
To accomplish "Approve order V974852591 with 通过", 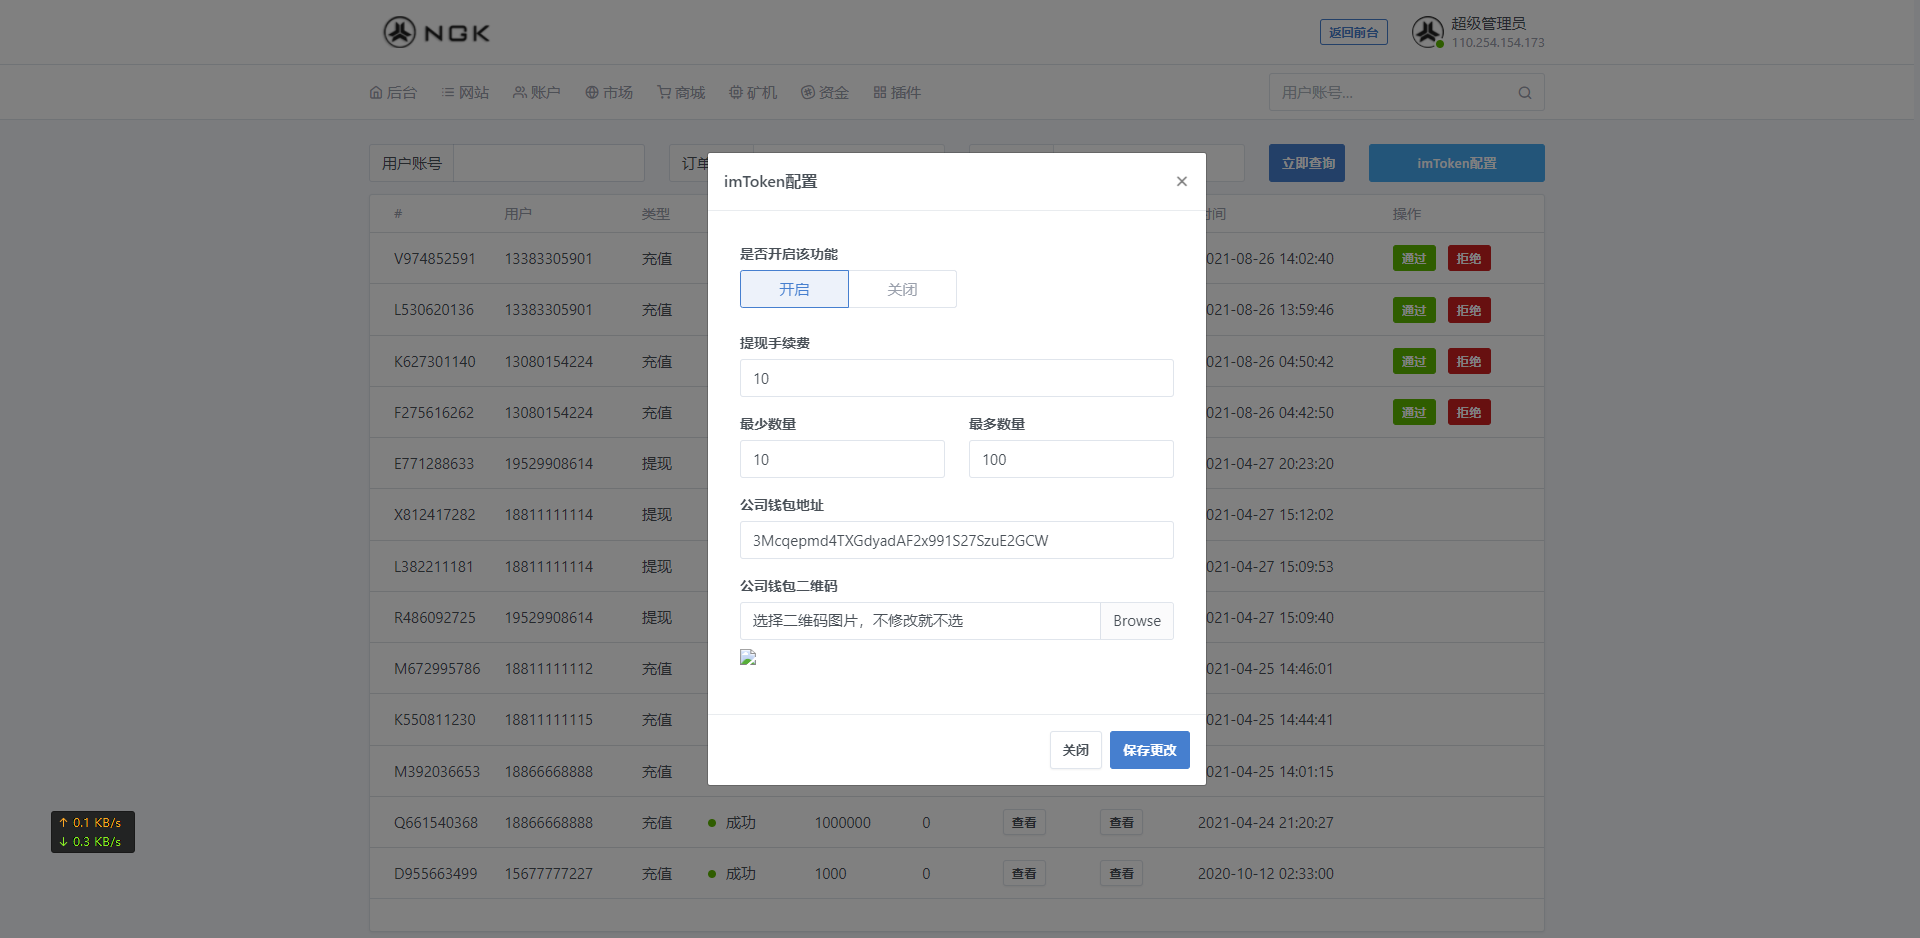I will pos(1414,258).
